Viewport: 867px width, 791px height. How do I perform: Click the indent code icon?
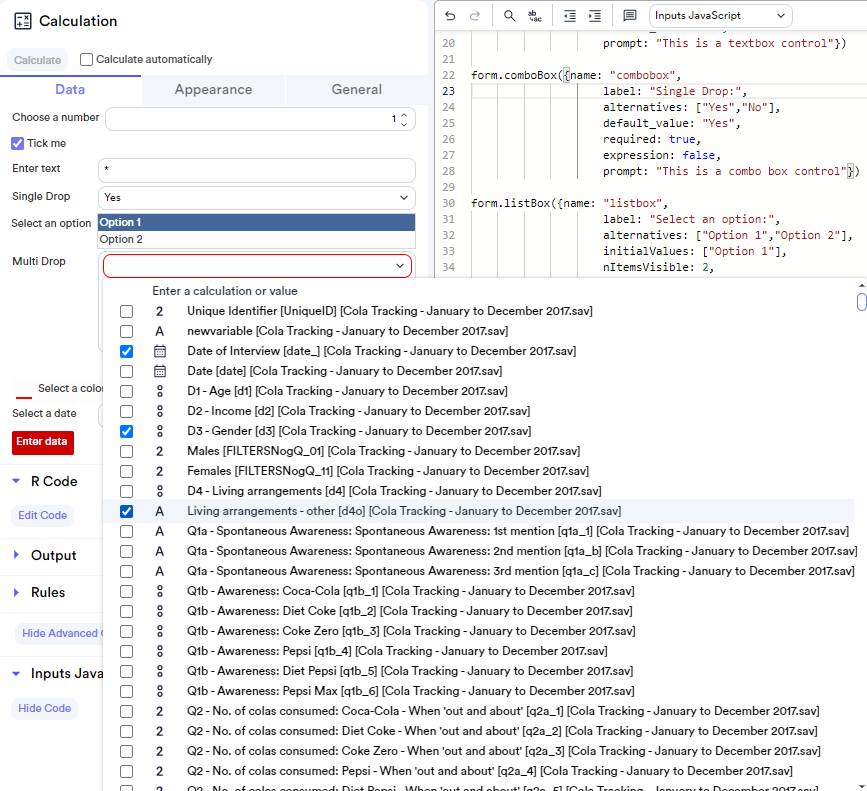(x=595, y=16)
